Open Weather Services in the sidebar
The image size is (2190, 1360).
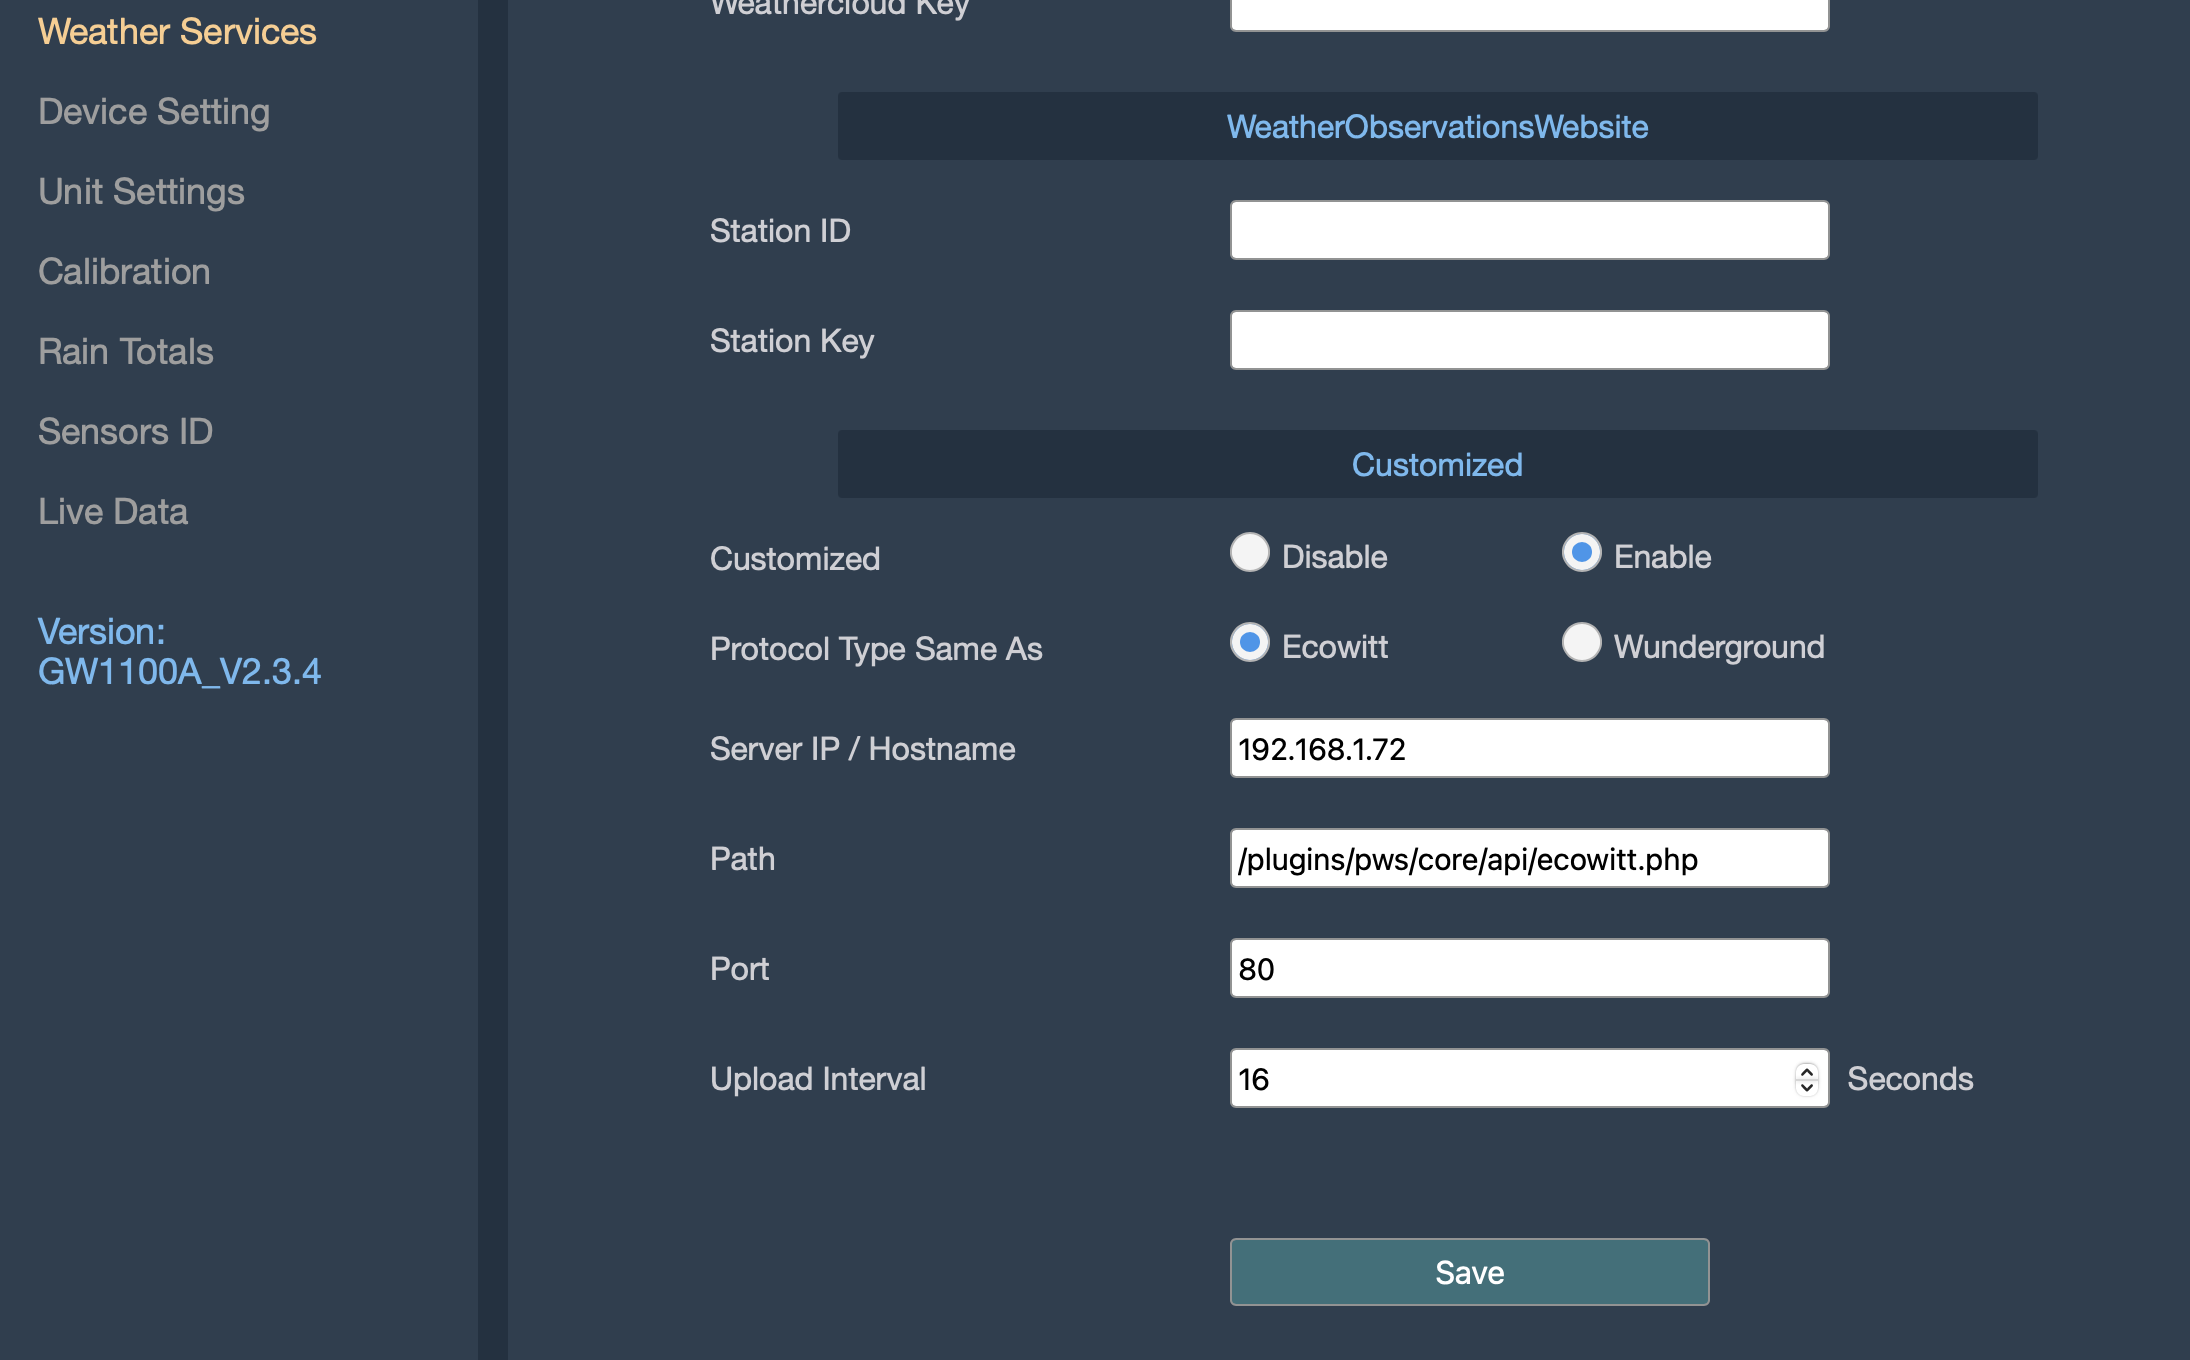pos(177,32)
